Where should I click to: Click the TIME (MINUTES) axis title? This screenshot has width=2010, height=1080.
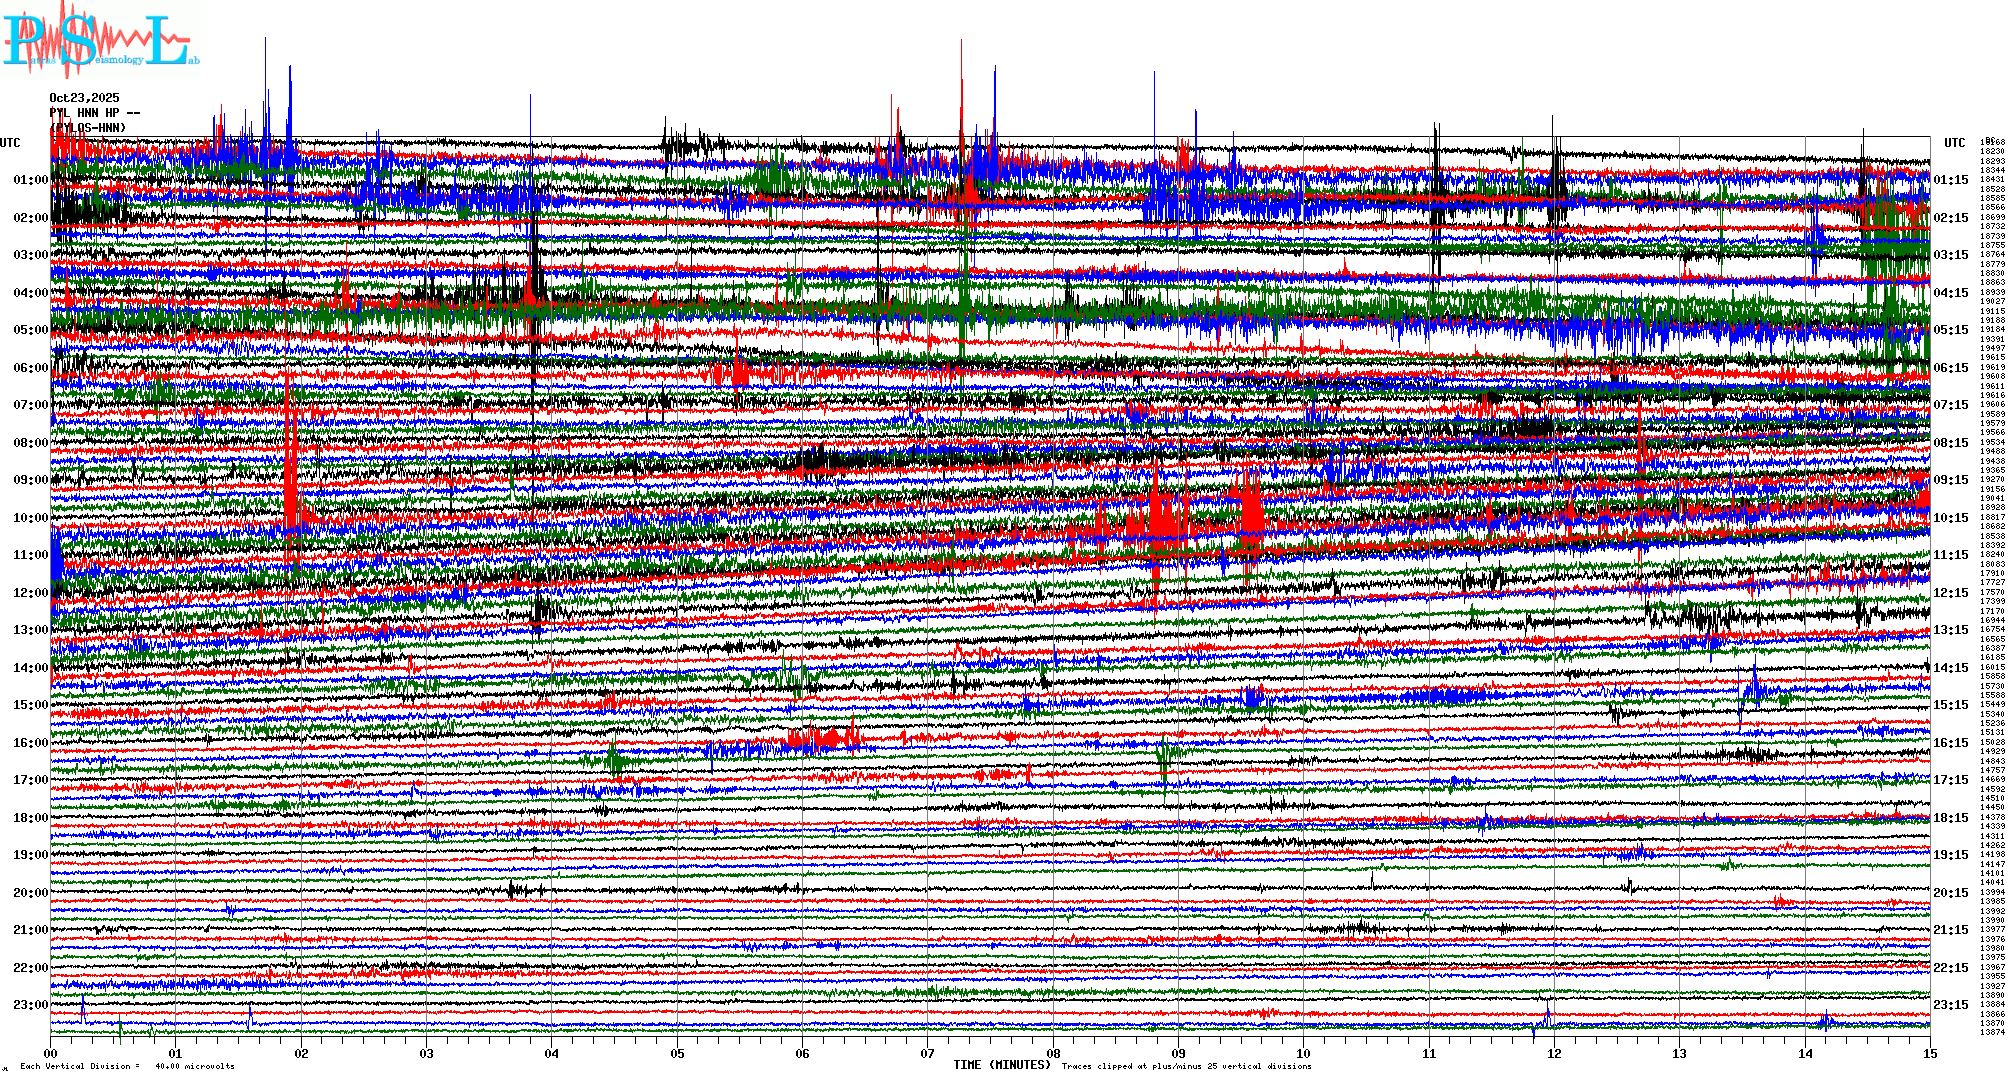(1001, 1065)
